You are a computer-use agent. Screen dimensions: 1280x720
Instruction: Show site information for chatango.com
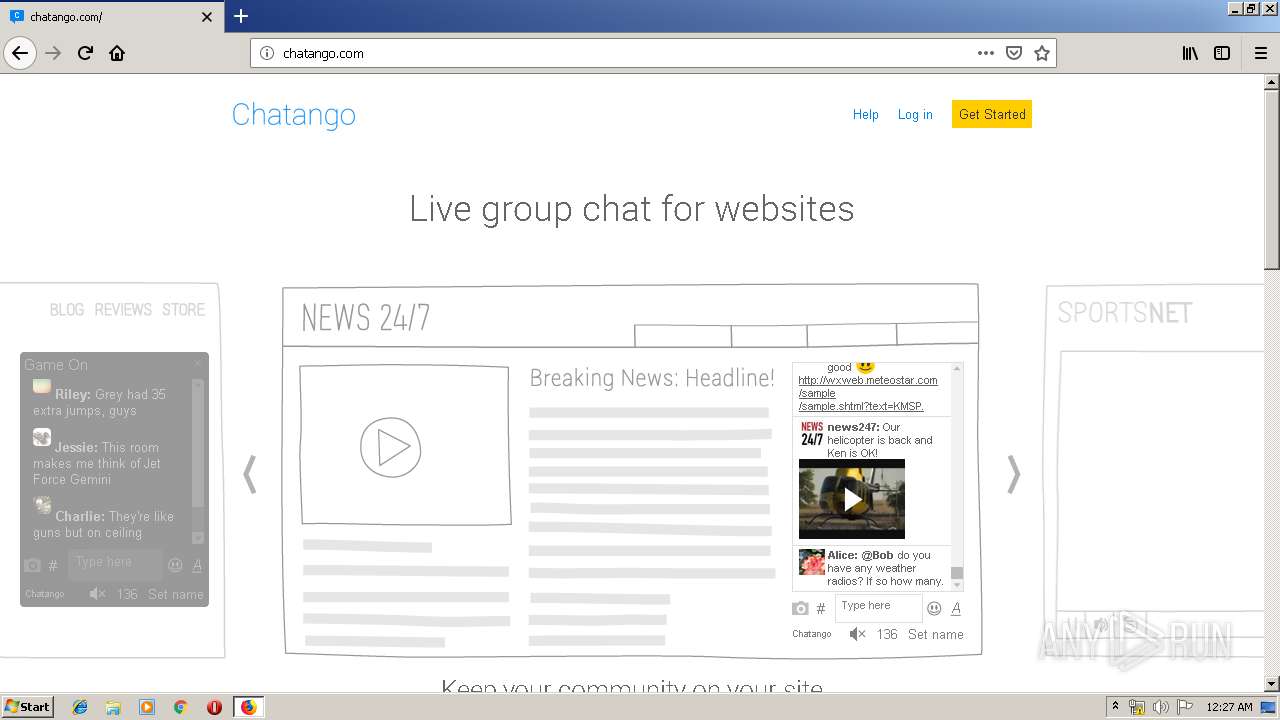pos(267,53)
